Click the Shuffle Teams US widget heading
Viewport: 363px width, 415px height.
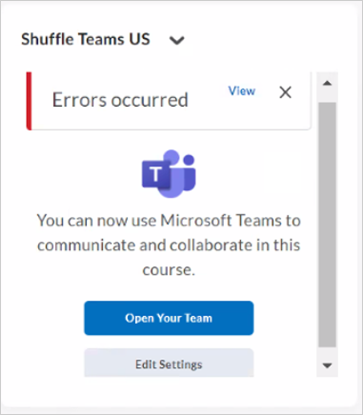[86, 39]
